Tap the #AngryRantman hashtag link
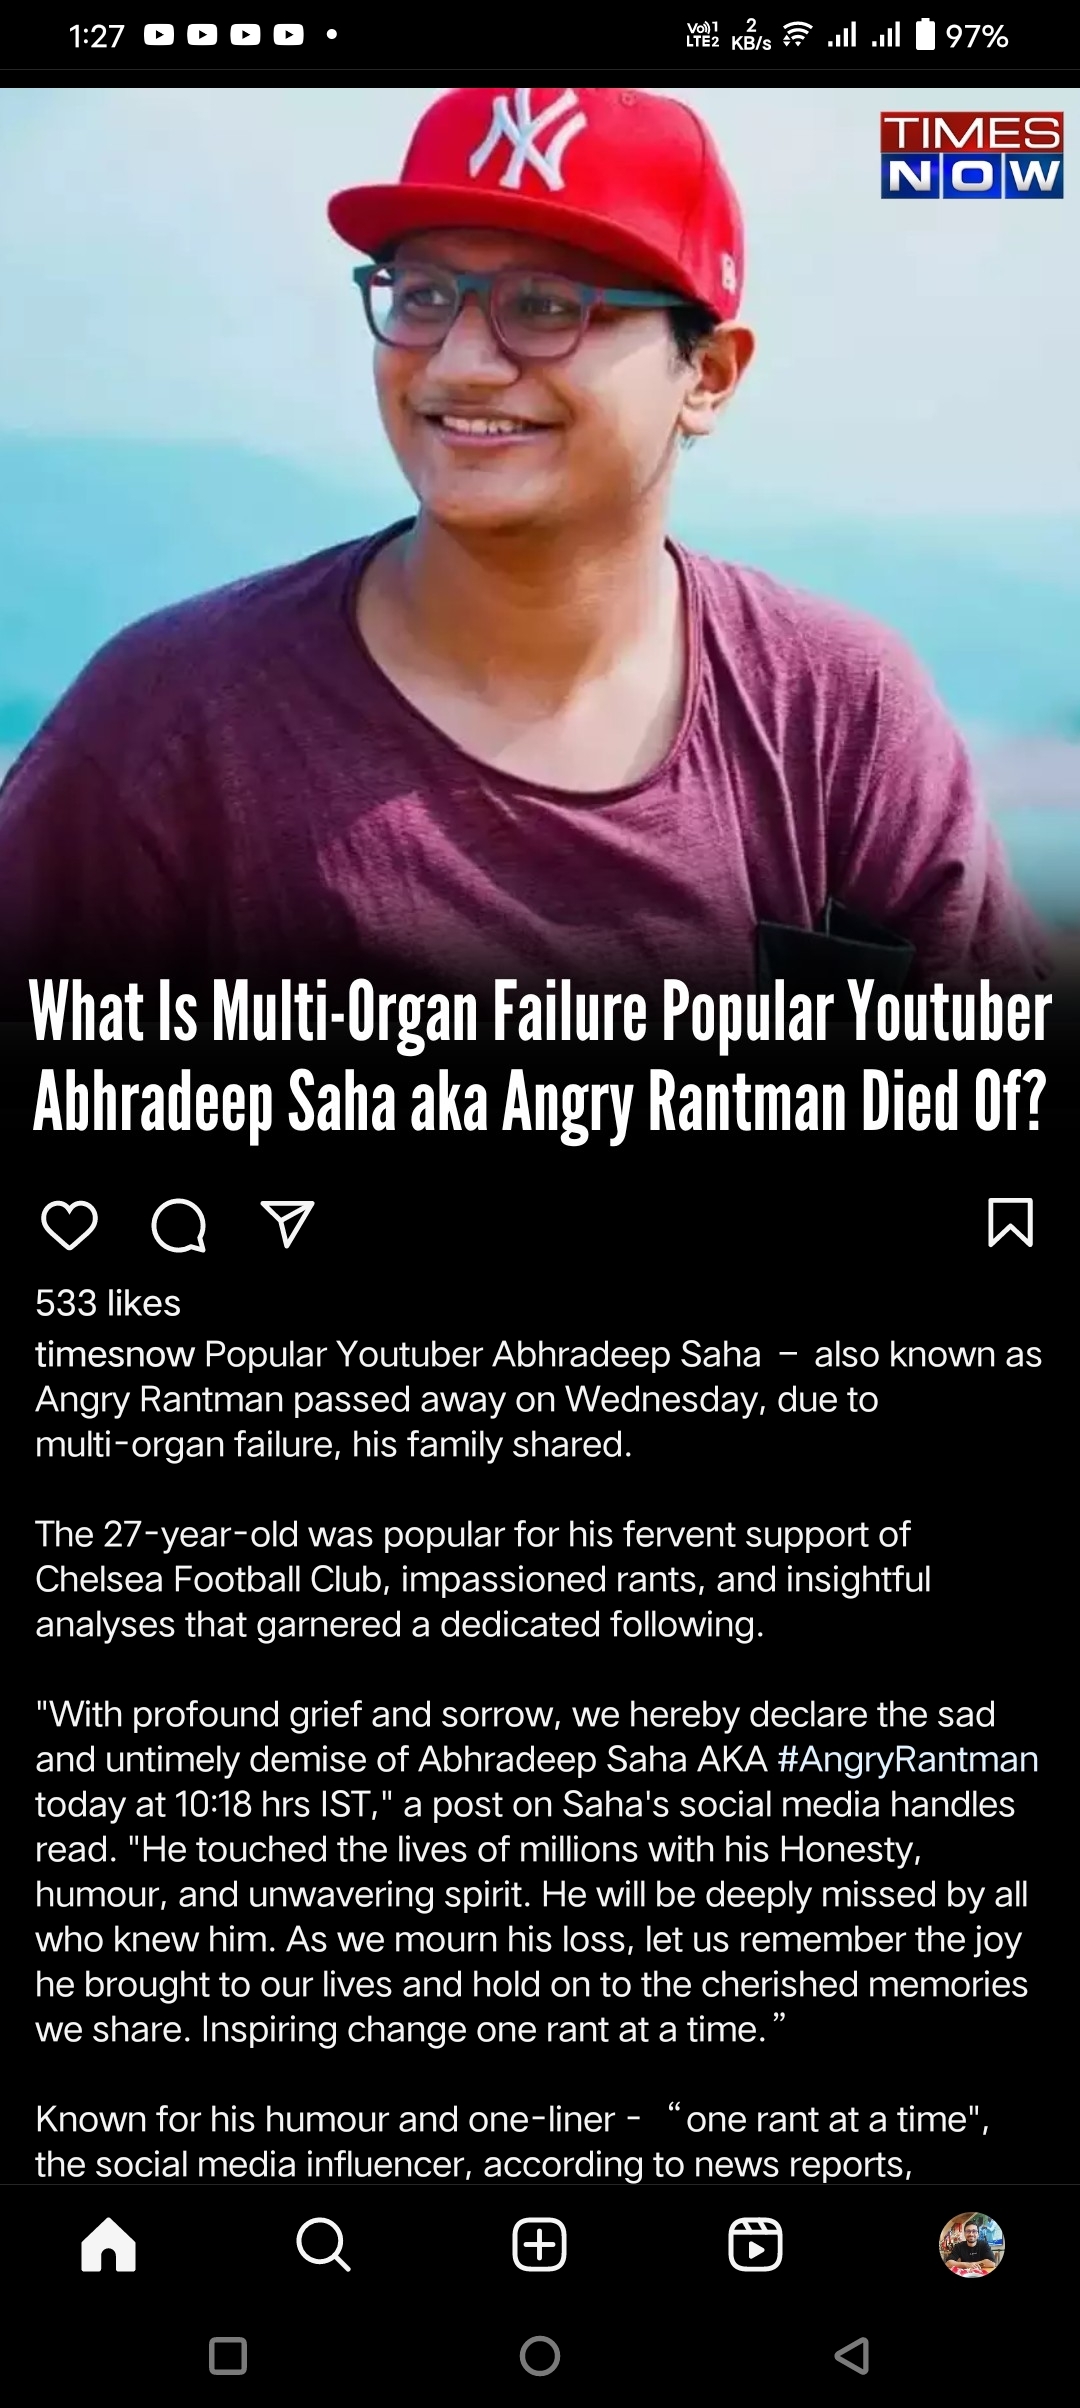This screenshot has width=1080, height=2408. point(908,1759)
